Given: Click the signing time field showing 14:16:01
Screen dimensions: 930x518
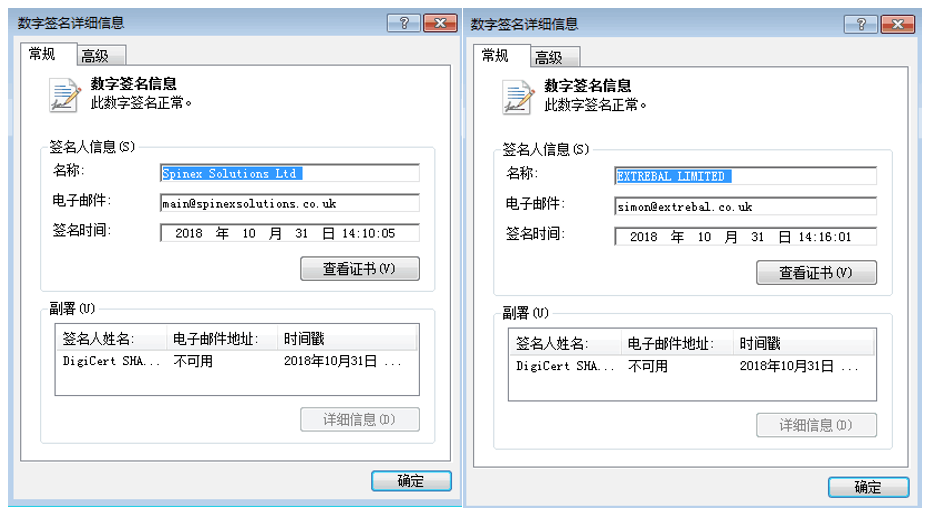Looking at the screenshot, I should (x=746, y=237).
